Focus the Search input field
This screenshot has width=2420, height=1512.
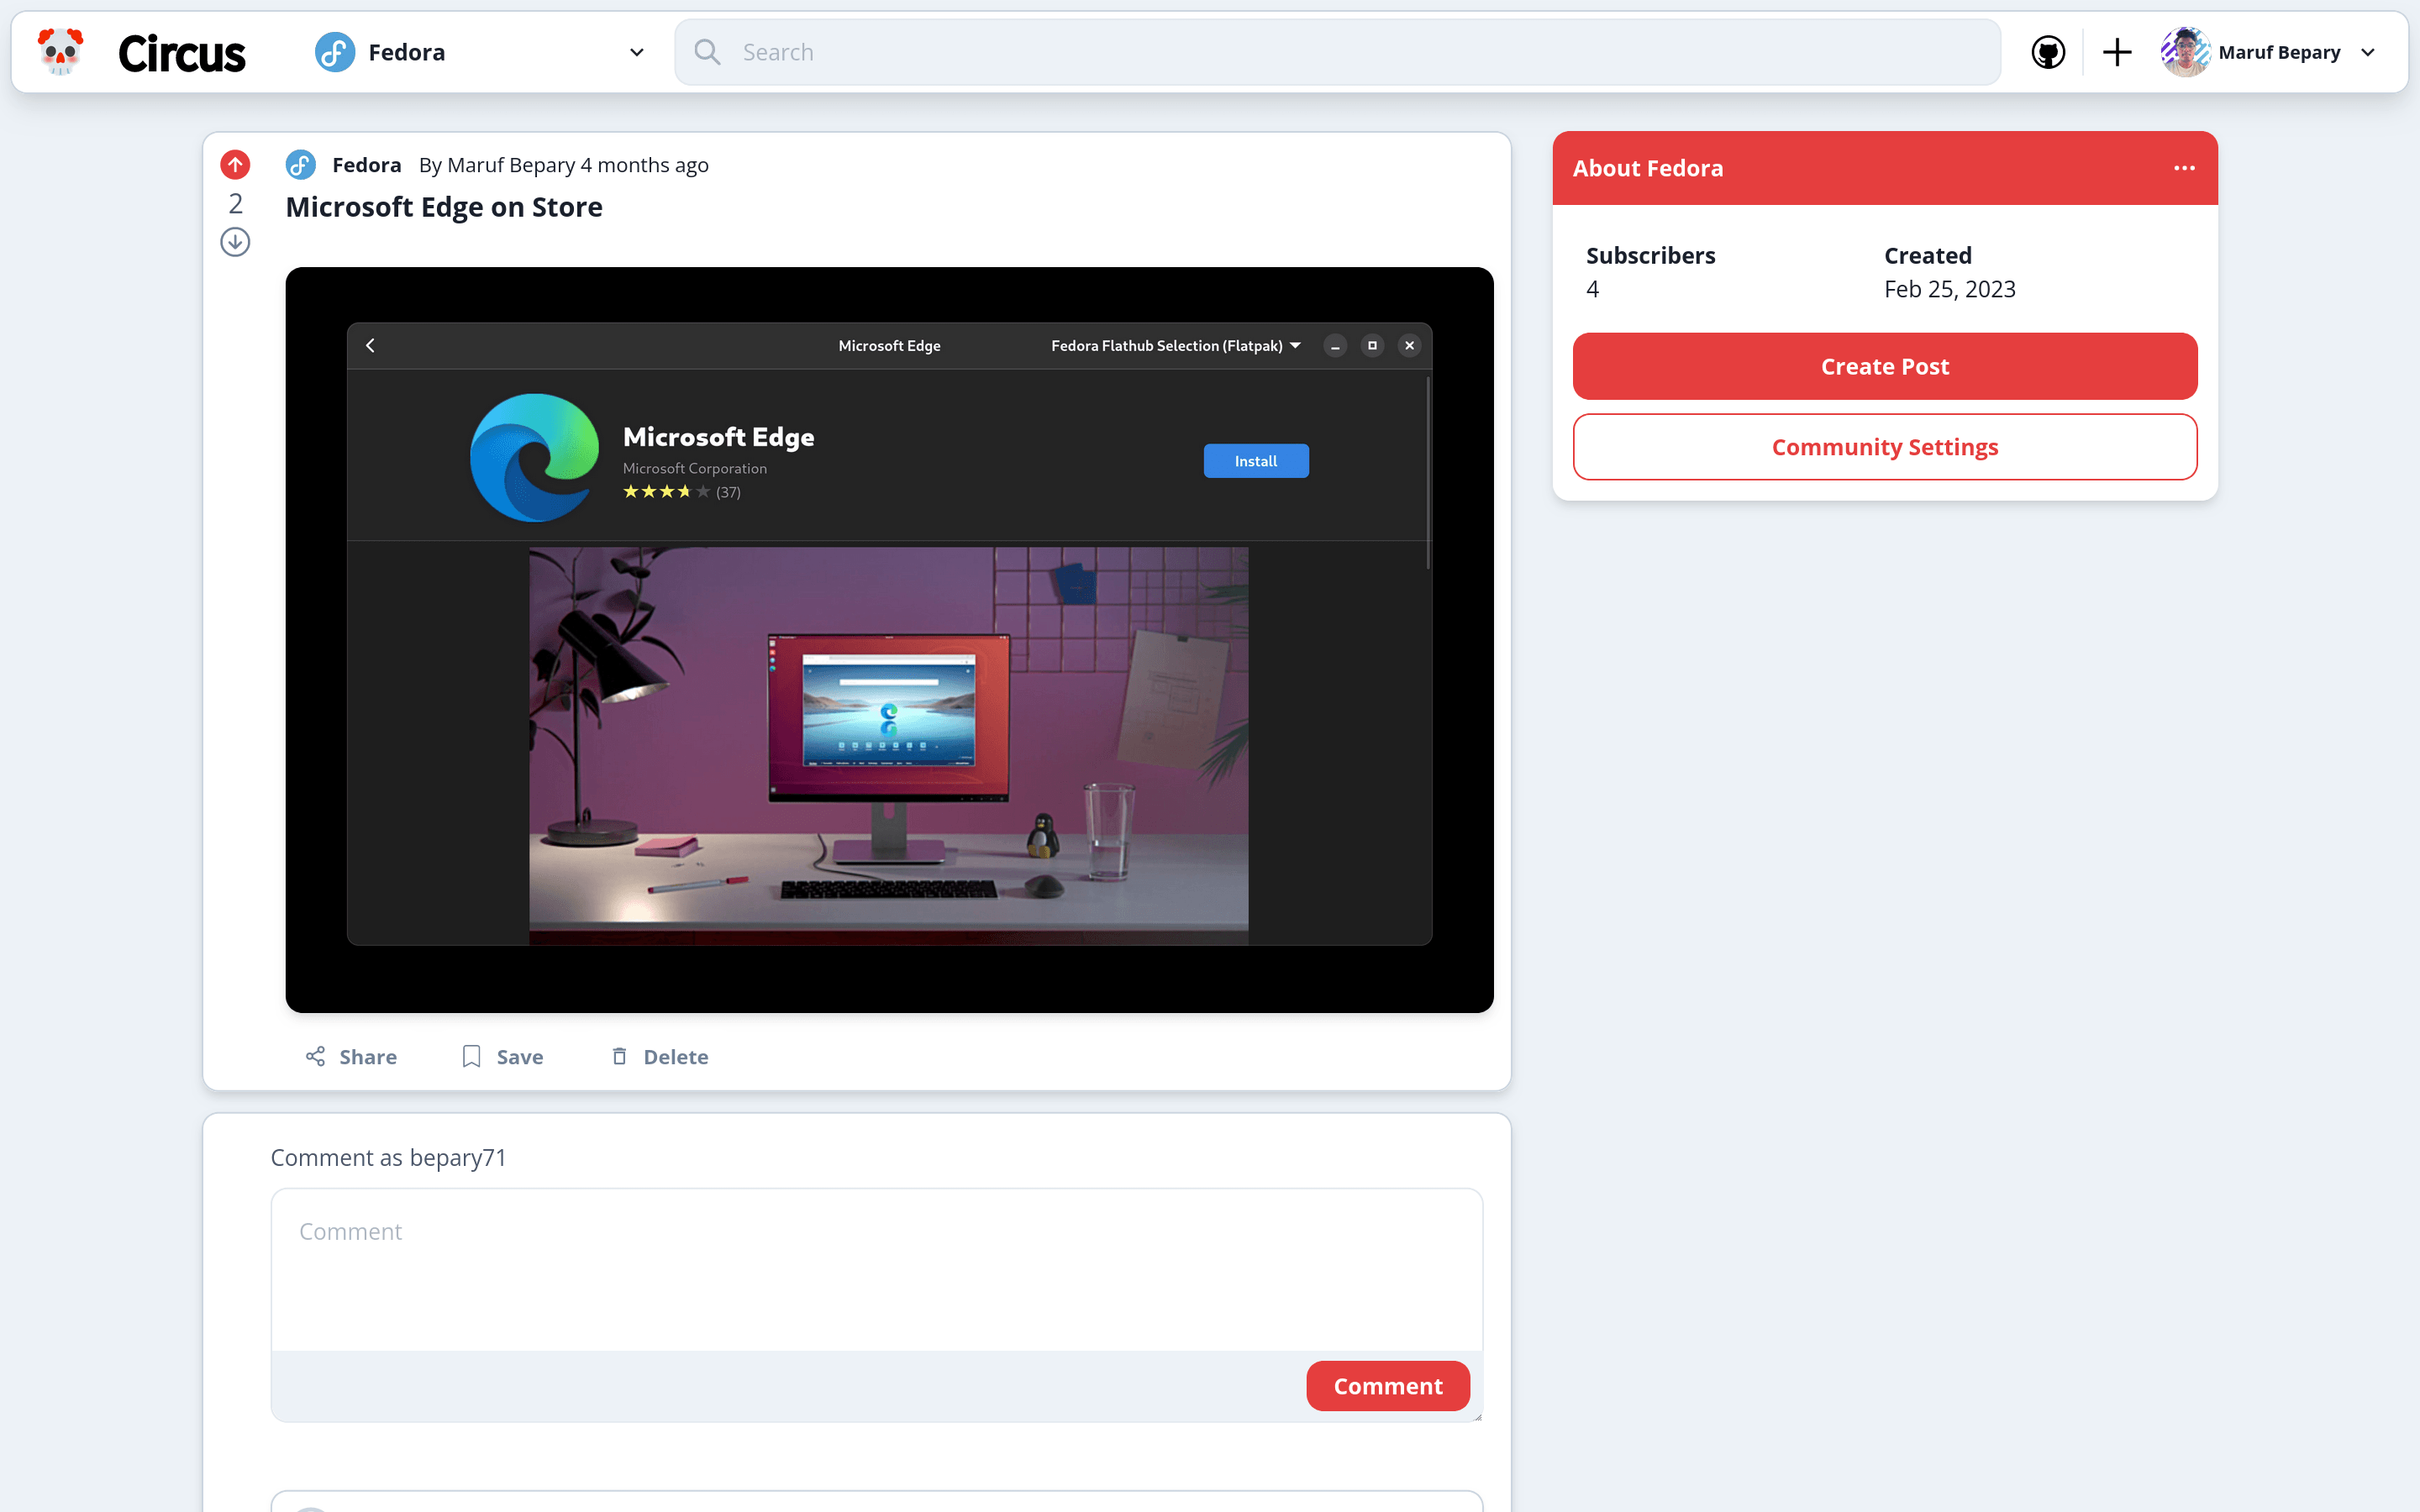pos(1337,52)
